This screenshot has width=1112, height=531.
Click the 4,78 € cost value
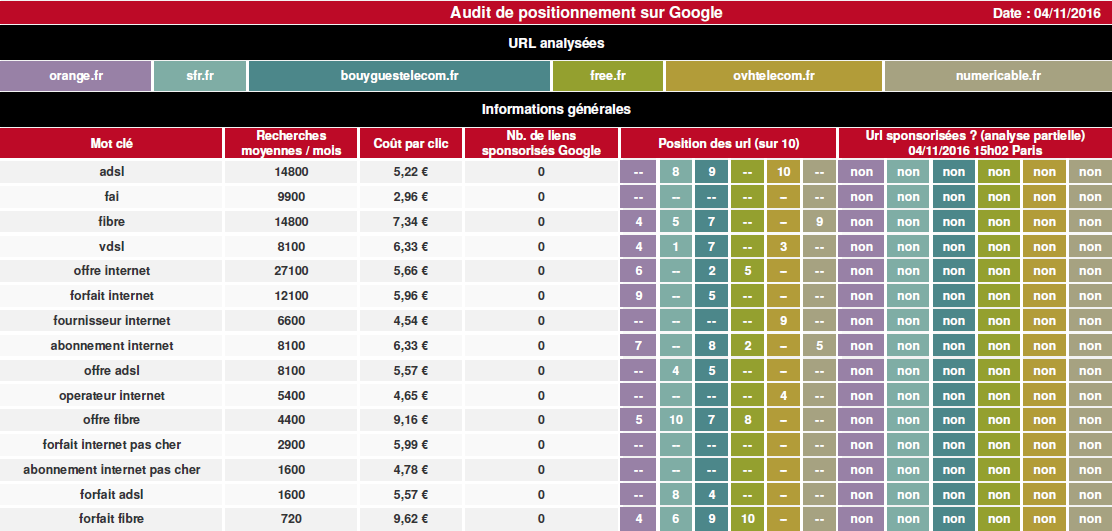[x=411, y=469]
